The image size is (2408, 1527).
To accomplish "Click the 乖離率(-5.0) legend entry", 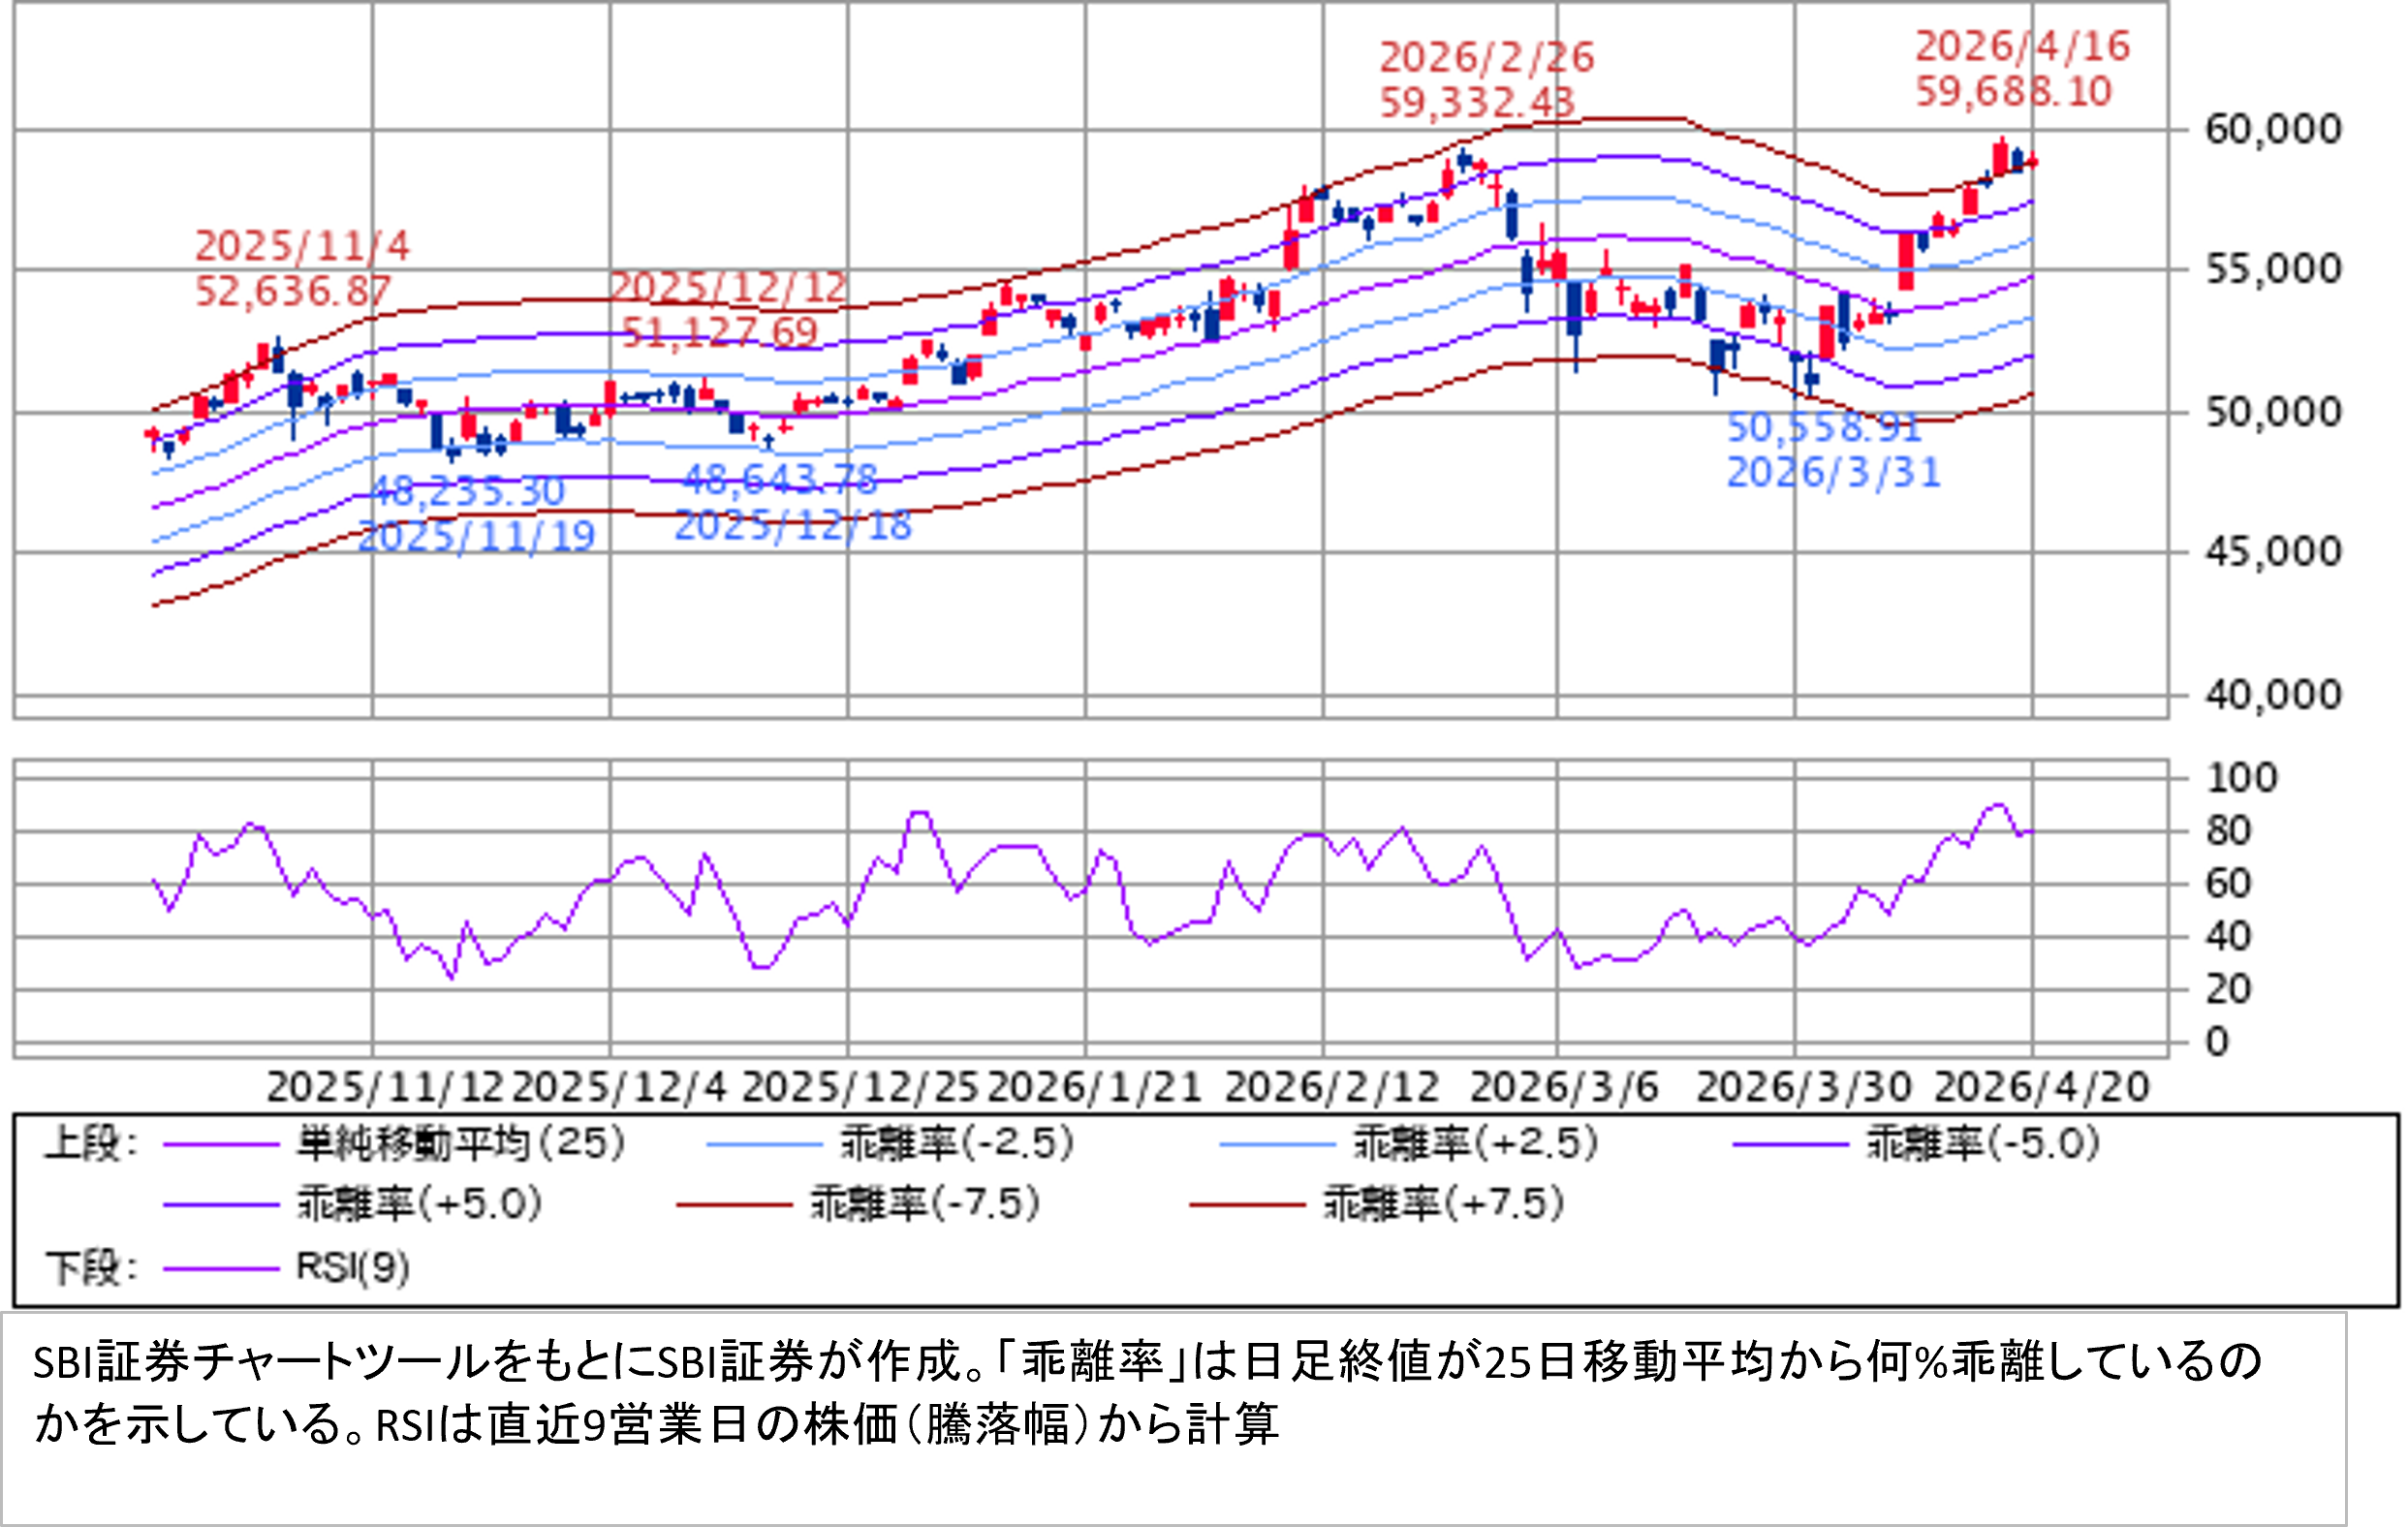I will tap(1982, 1143).
